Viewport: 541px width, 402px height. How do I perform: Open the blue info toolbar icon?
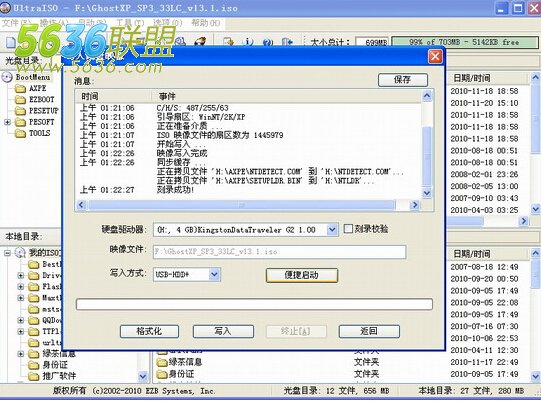(248, 42)
